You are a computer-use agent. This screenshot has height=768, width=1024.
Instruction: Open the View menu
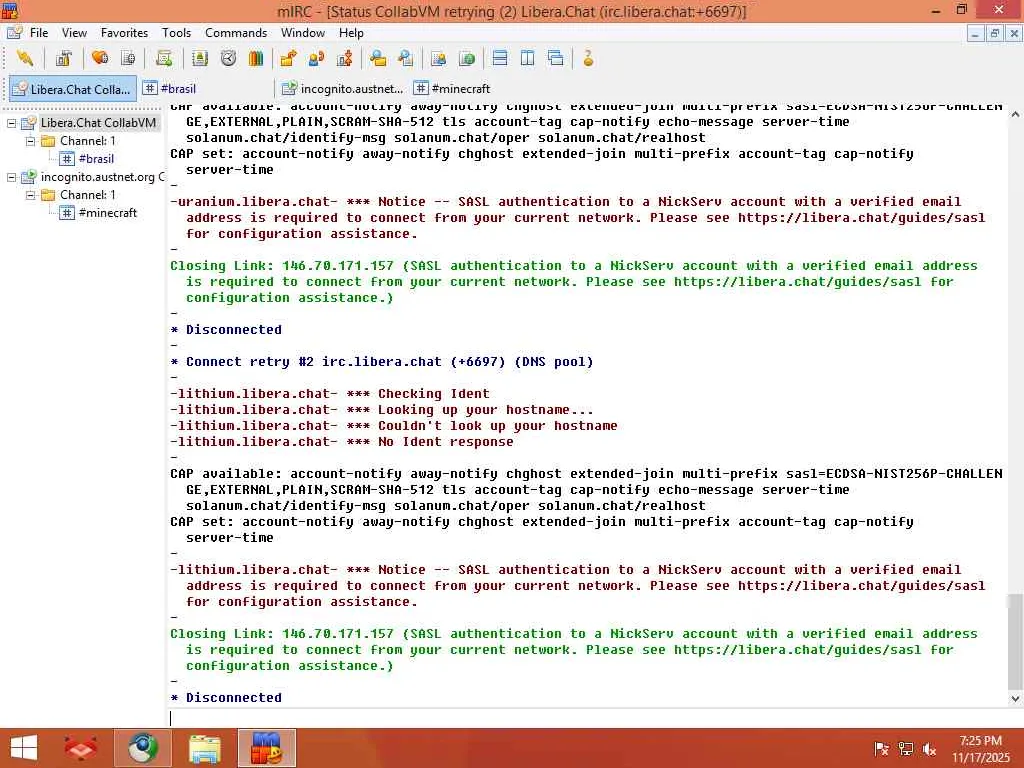click(x=74, y=33)
